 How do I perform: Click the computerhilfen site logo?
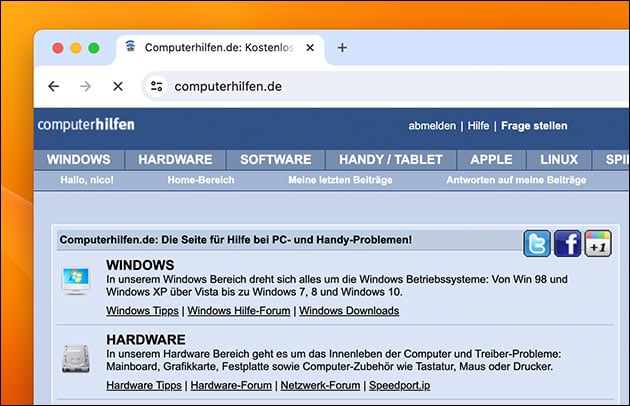coord(86,125)
